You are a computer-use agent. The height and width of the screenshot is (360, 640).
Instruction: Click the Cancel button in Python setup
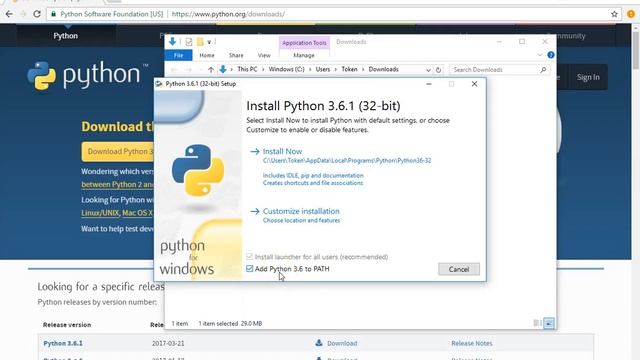[x=459, y=269]
